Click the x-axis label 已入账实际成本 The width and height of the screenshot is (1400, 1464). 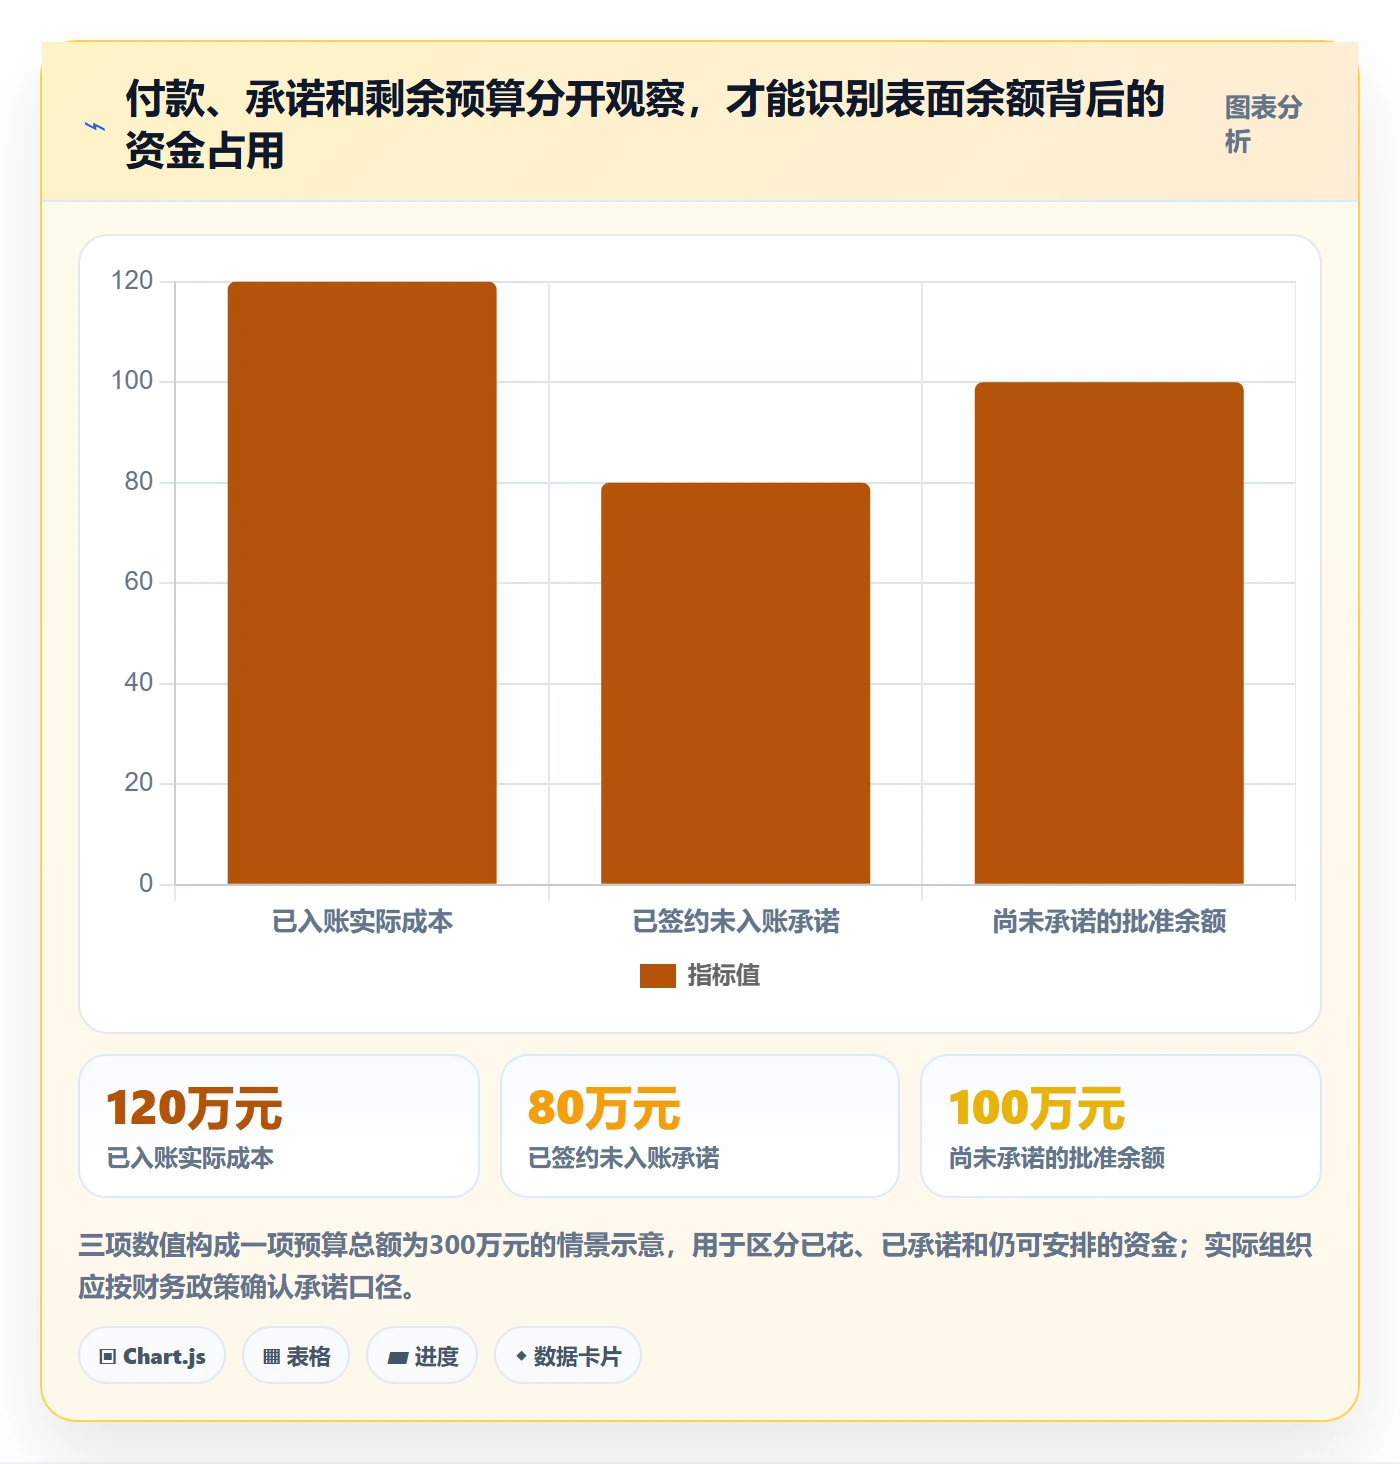pos(362,921)
